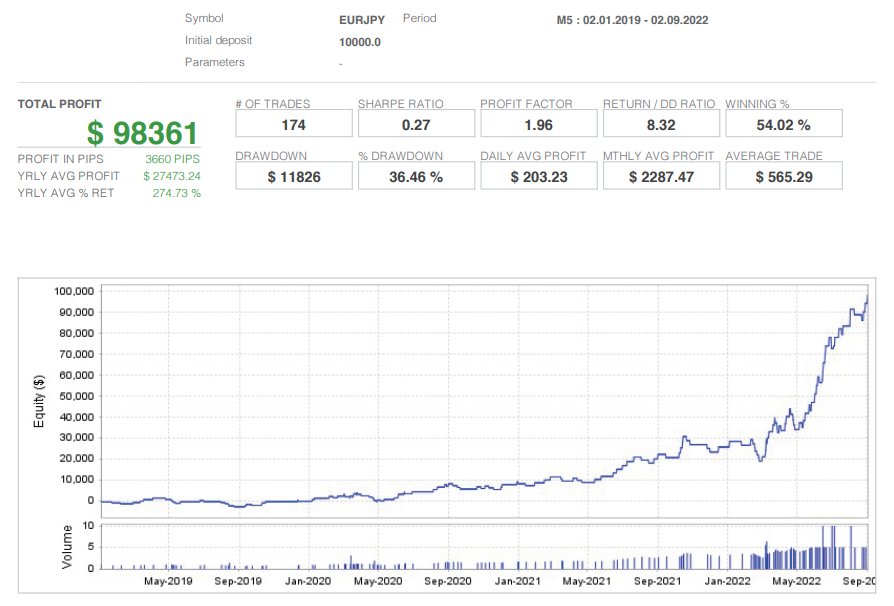The image size is (894, 606).
Task: Click the MTHLY AVG PROFIT value 2287.47
Action: click(661, 175)
